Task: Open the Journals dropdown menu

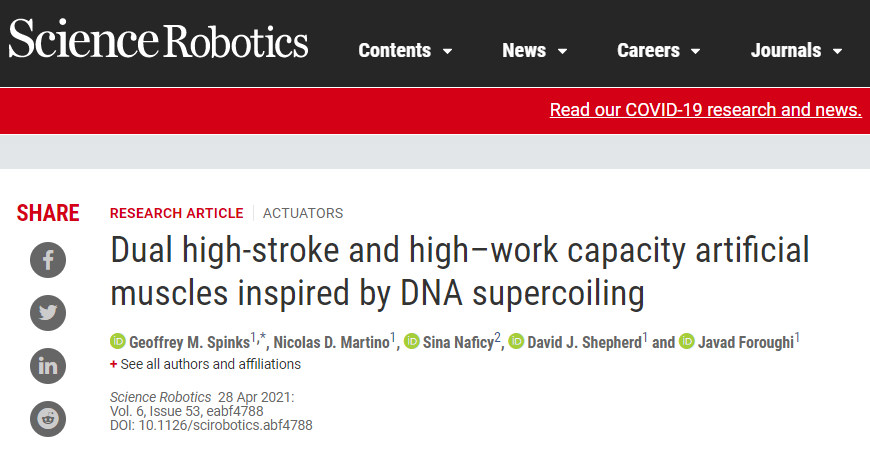Action: tap(796, 51)
